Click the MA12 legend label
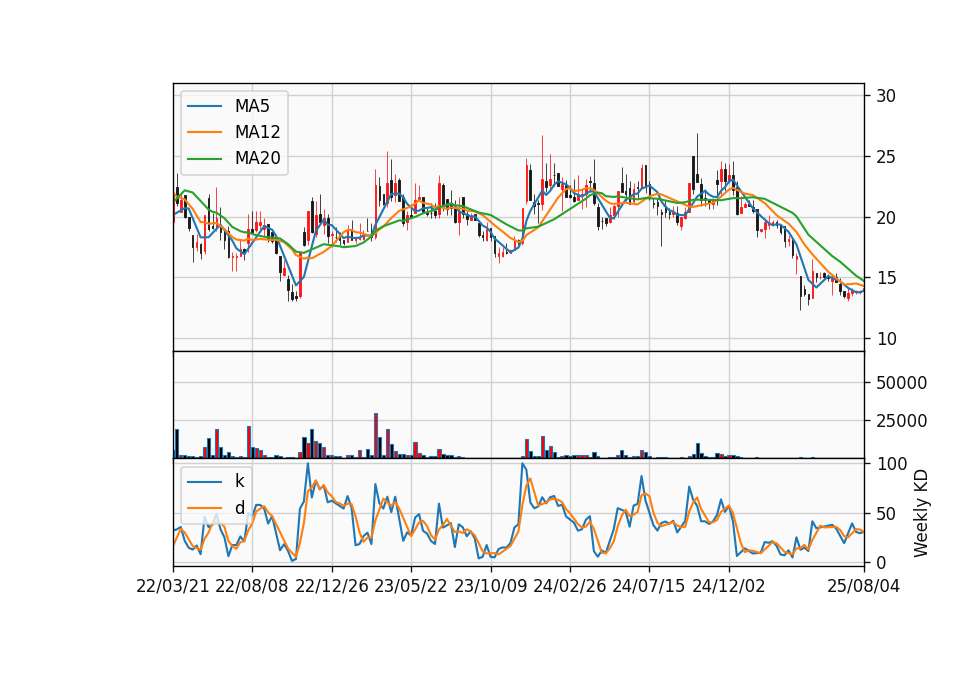Screen dimensions: 960x690 [x=258, y=132]
